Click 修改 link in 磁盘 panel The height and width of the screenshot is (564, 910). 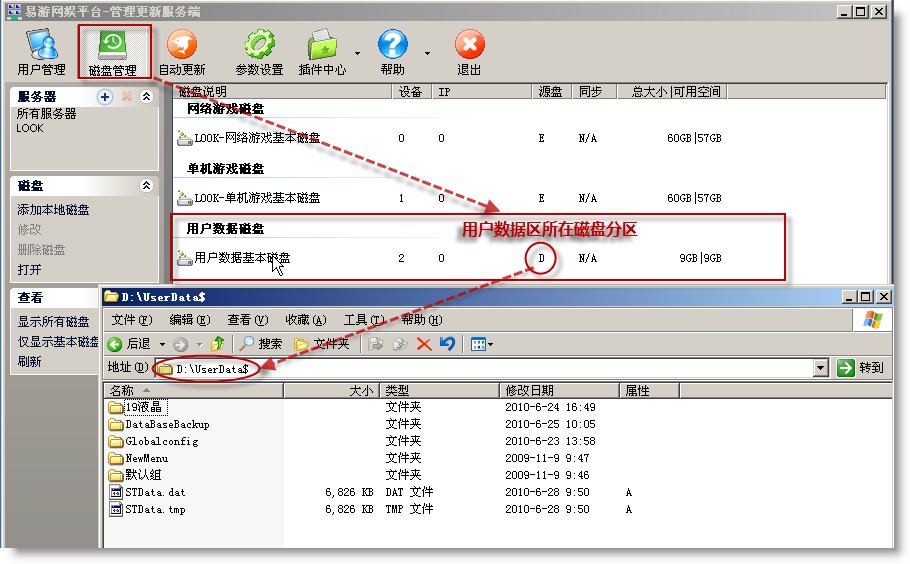[x=30, y=230]
